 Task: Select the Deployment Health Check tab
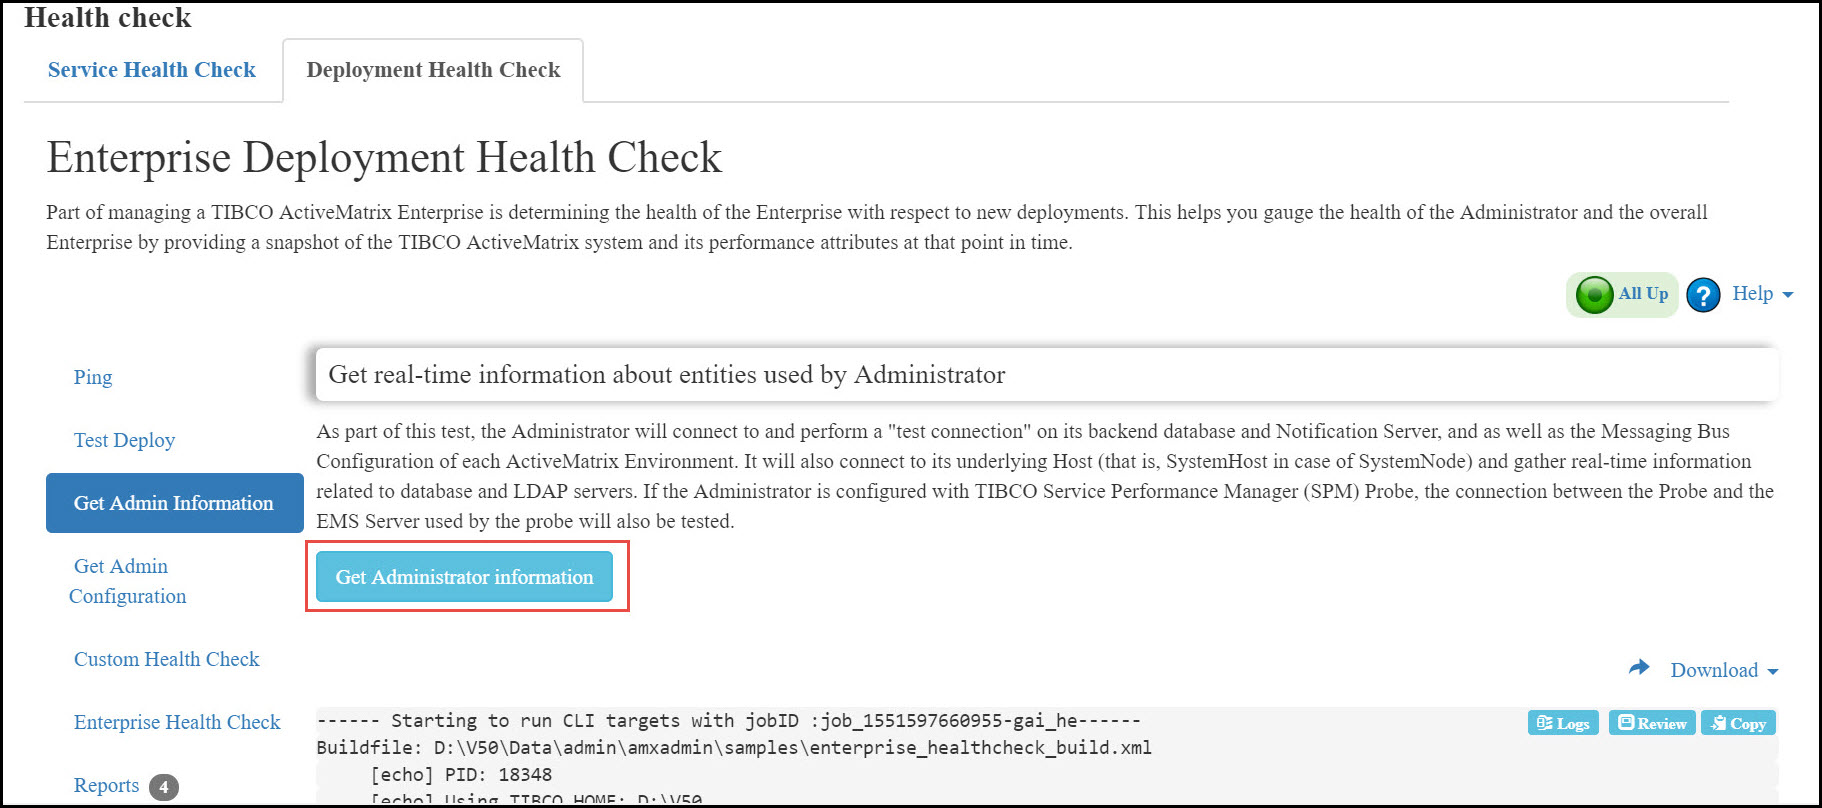click(x=433, y=70)
